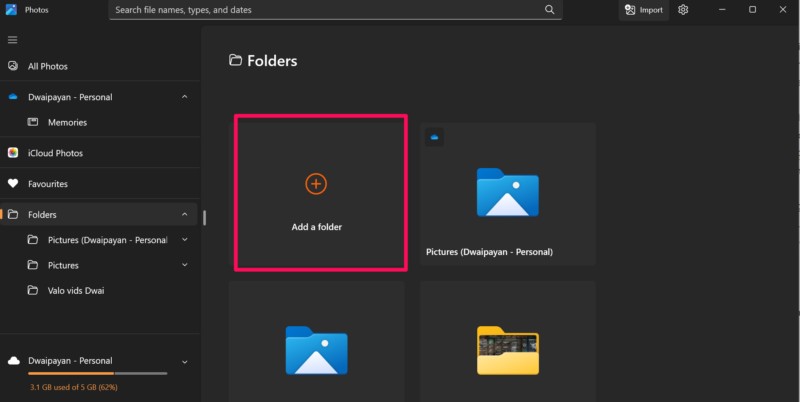Click the OneDrive storage usage bar
The width and height of the screenshot is (800, 402).
click(98, 374)
